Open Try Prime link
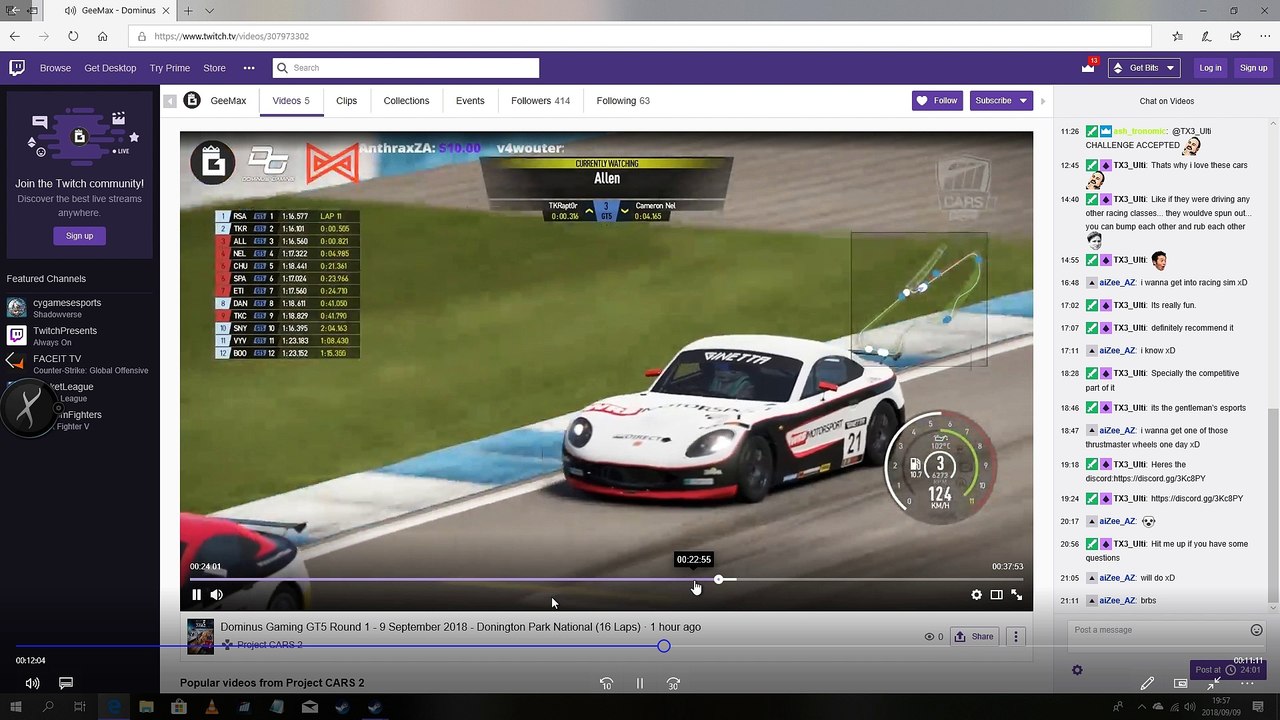 170,68
